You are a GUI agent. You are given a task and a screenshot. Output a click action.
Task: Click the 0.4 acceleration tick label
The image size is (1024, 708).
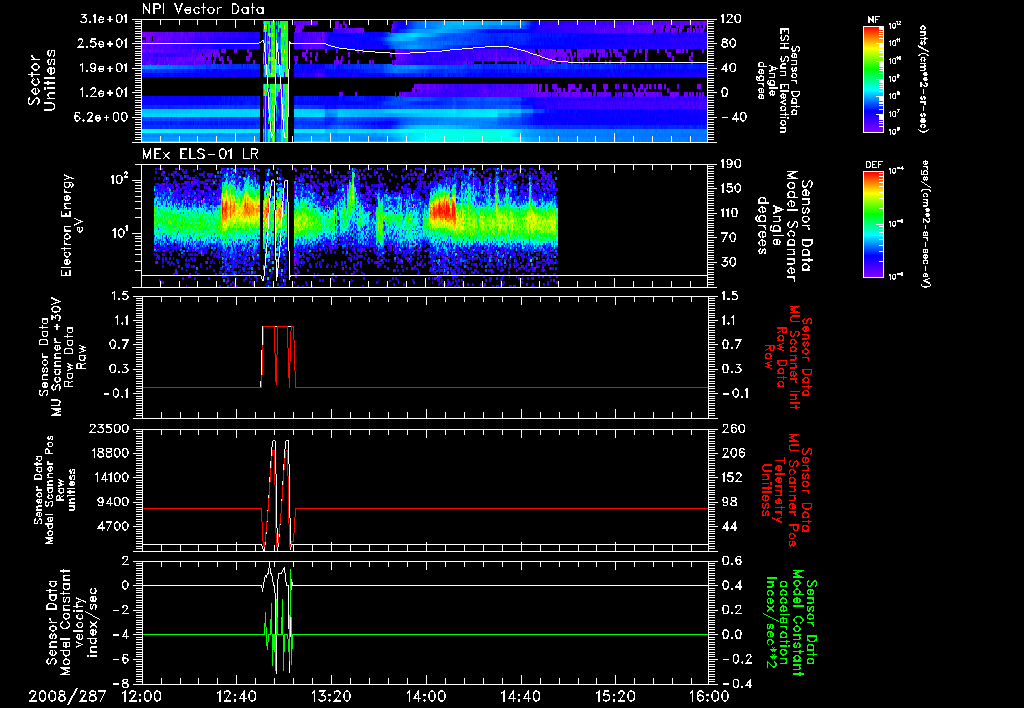click(x=731, y=585)
